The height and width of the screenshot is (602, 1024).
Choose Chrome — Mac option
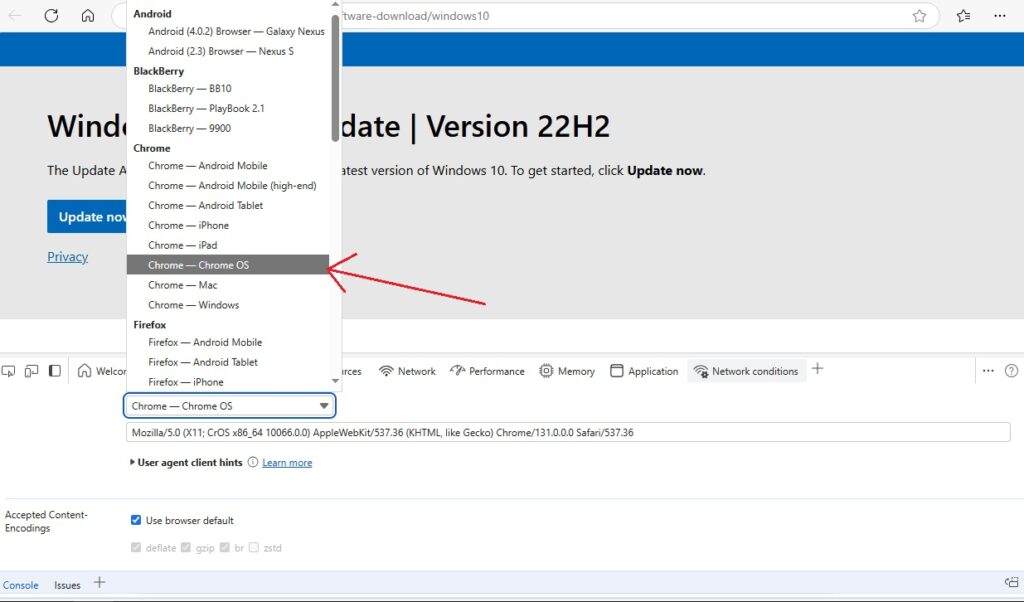click(228, 285)
